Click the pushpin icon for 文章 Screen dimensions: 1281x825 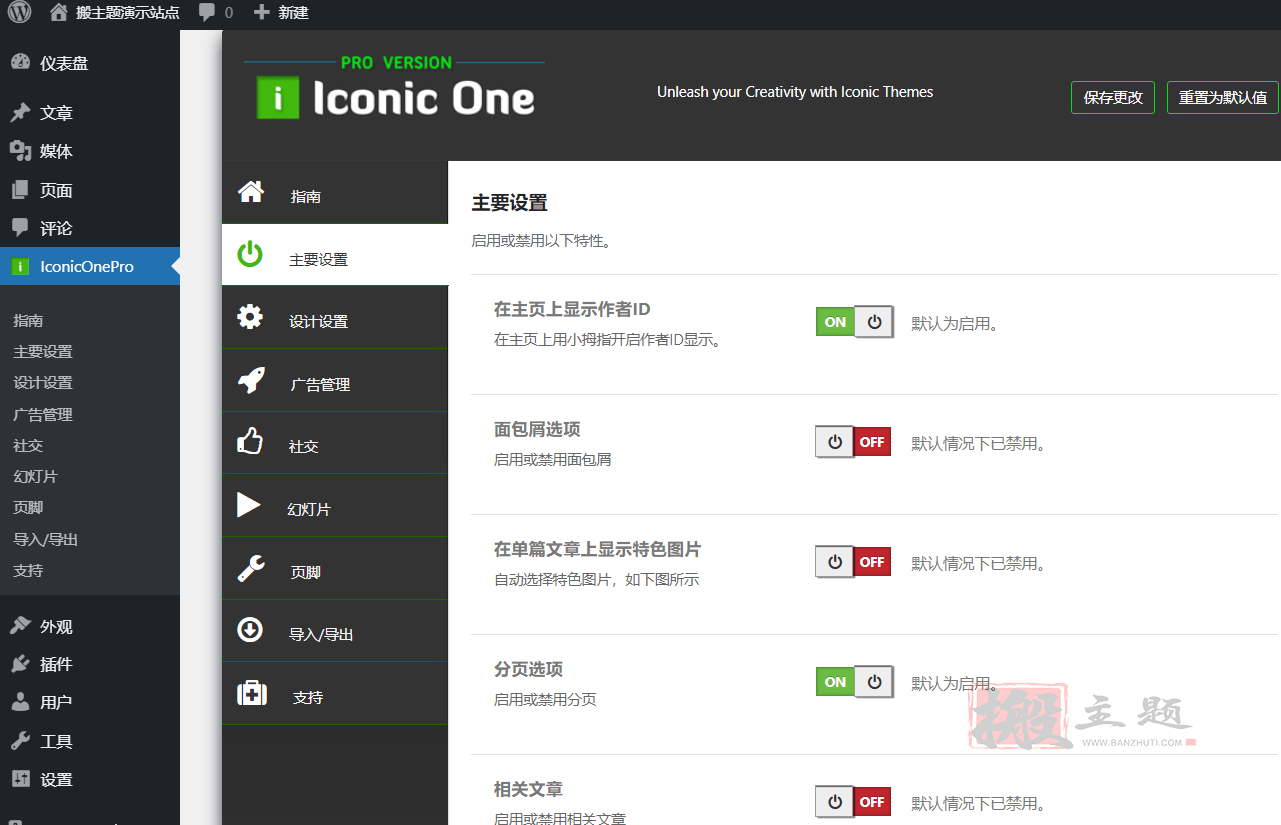20,113
